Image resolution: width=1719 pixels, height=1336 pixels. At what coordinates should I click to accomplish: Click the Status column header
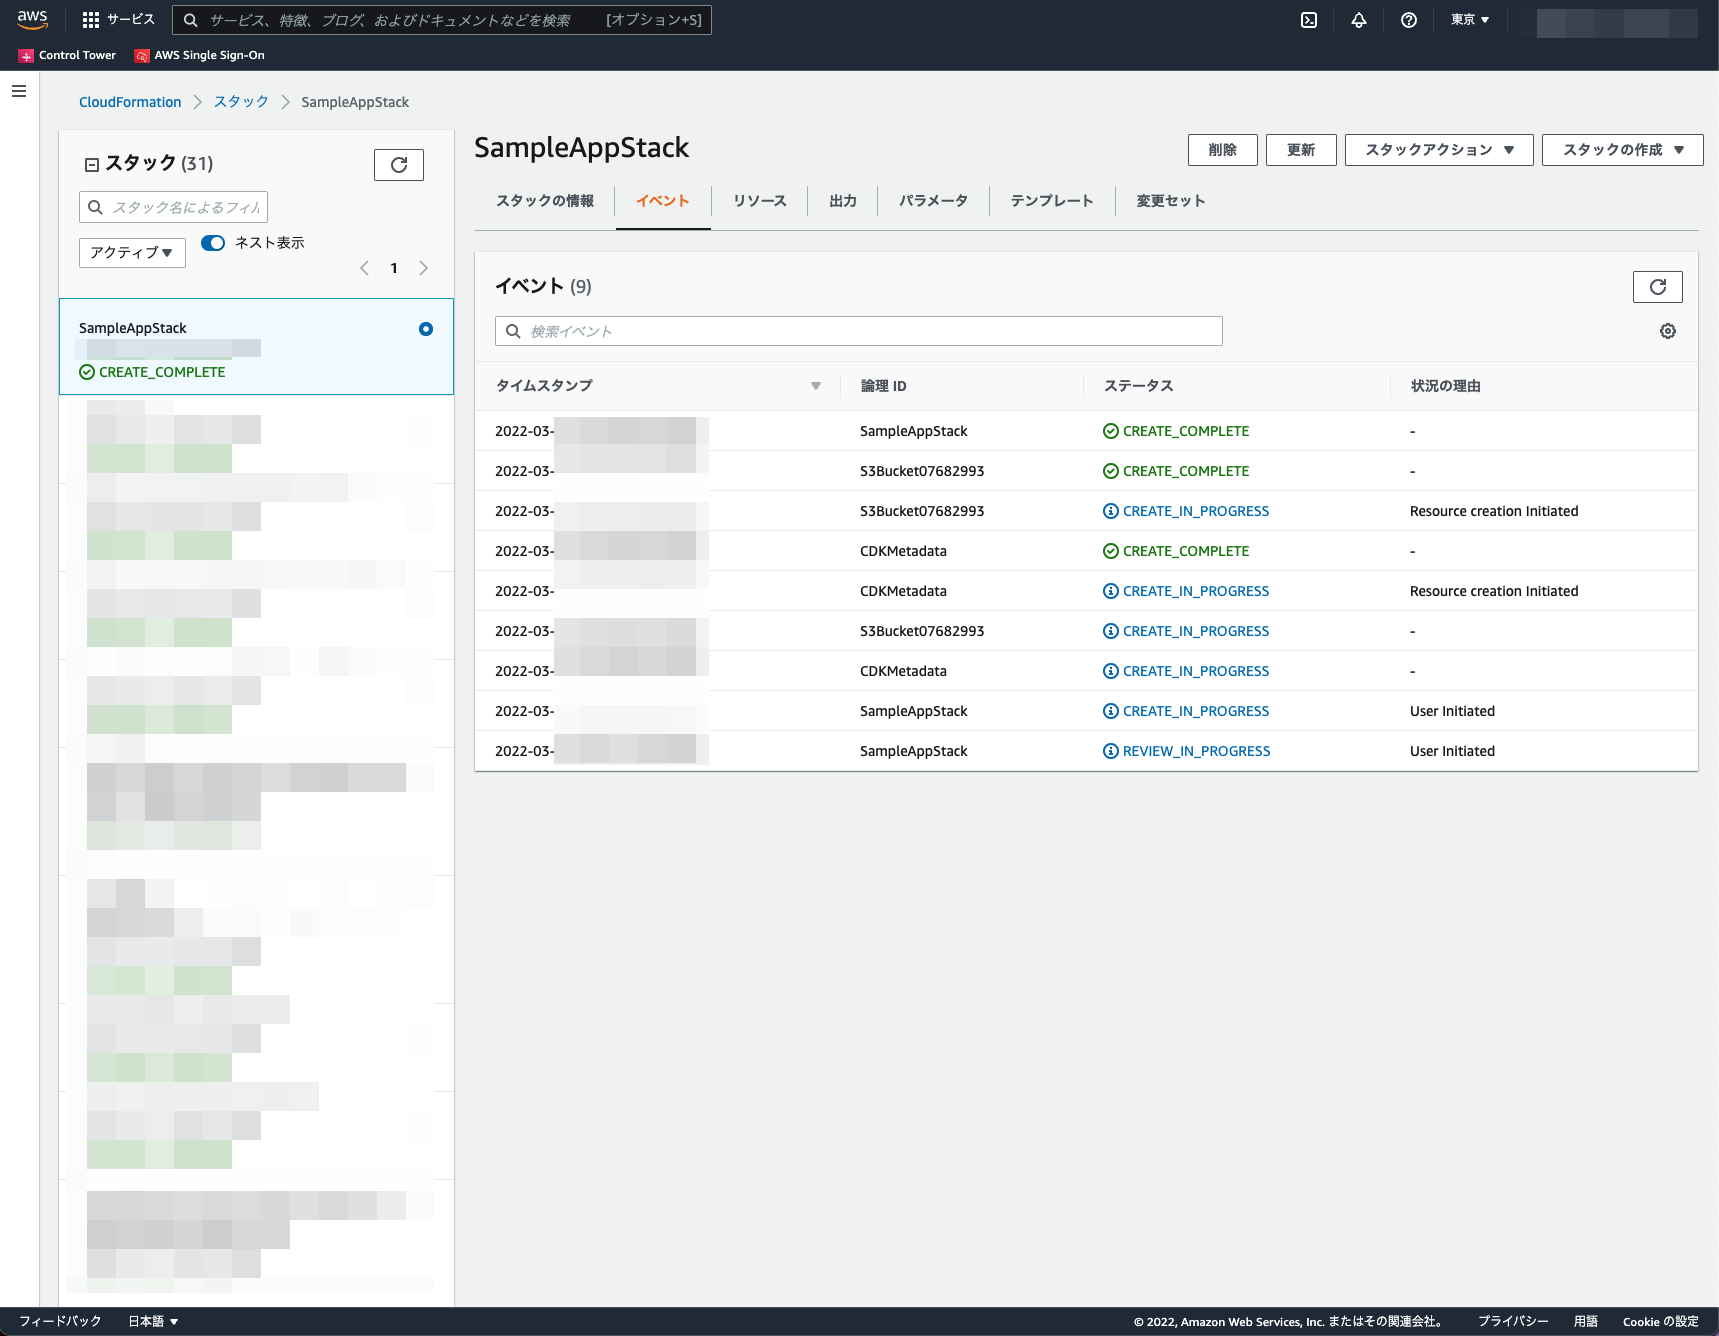(x=1138, y=386)
